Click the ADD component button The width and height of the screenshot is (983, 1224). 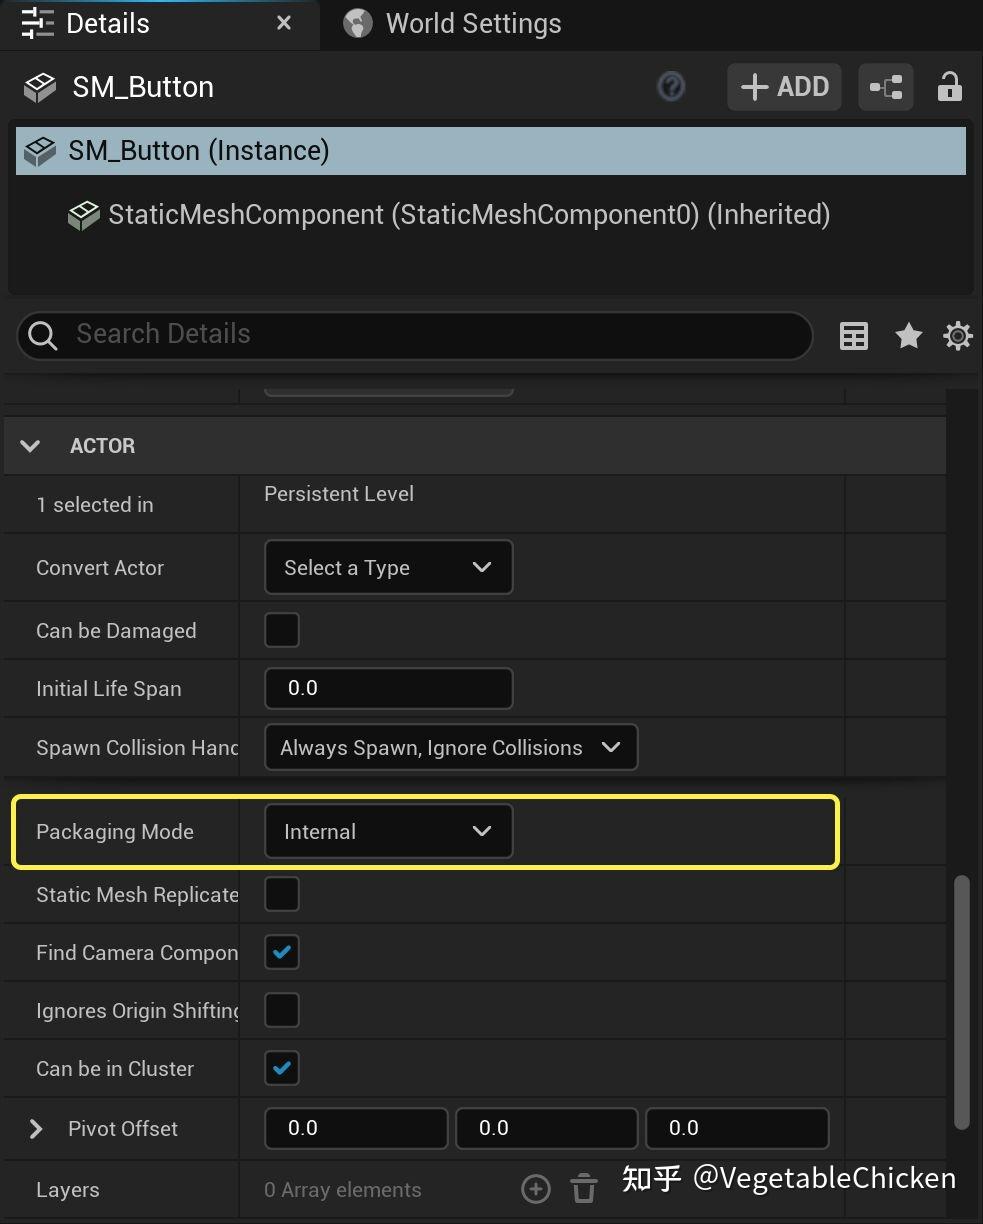click(784, 87)
